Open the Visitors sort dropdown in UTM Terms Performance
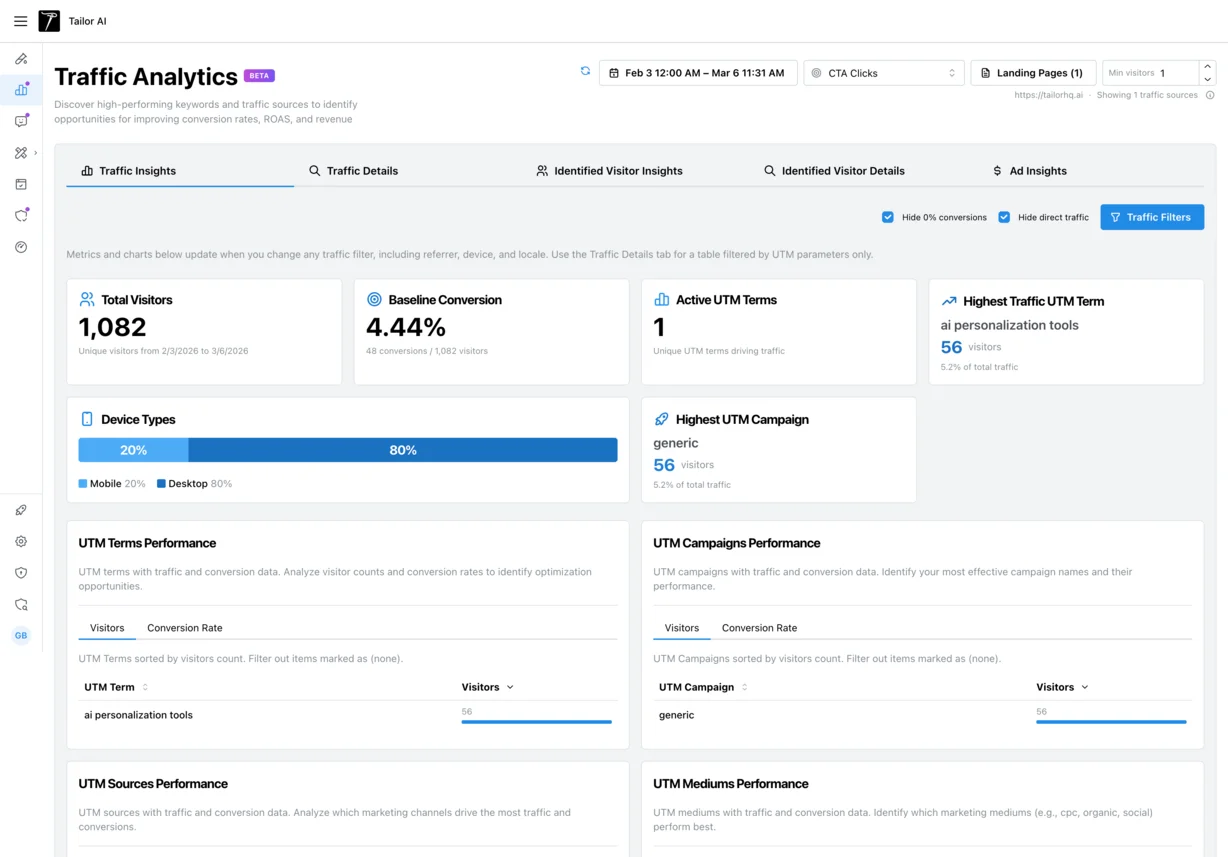 coord(487,687)
